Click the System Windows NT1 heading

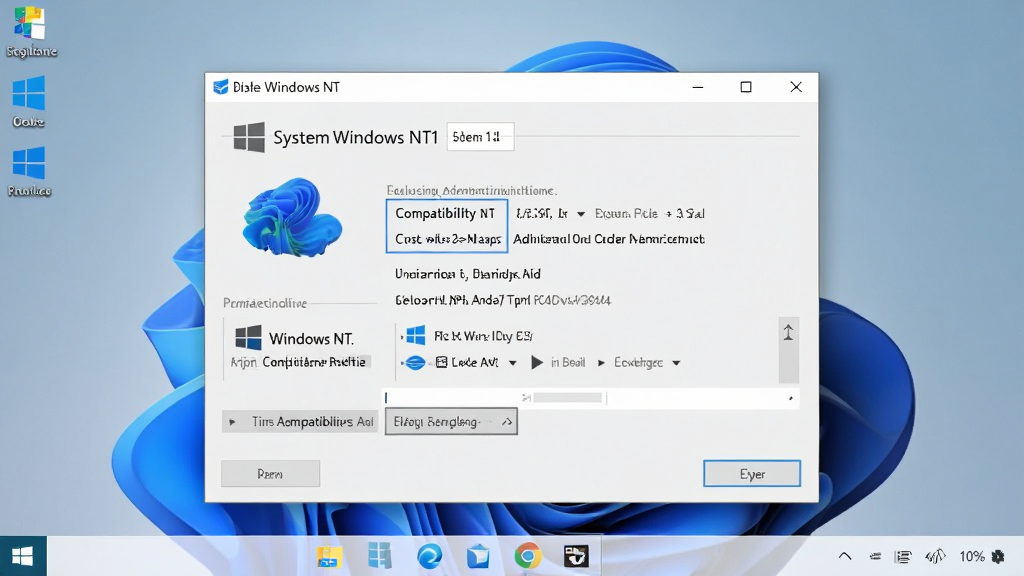[355, 137]
